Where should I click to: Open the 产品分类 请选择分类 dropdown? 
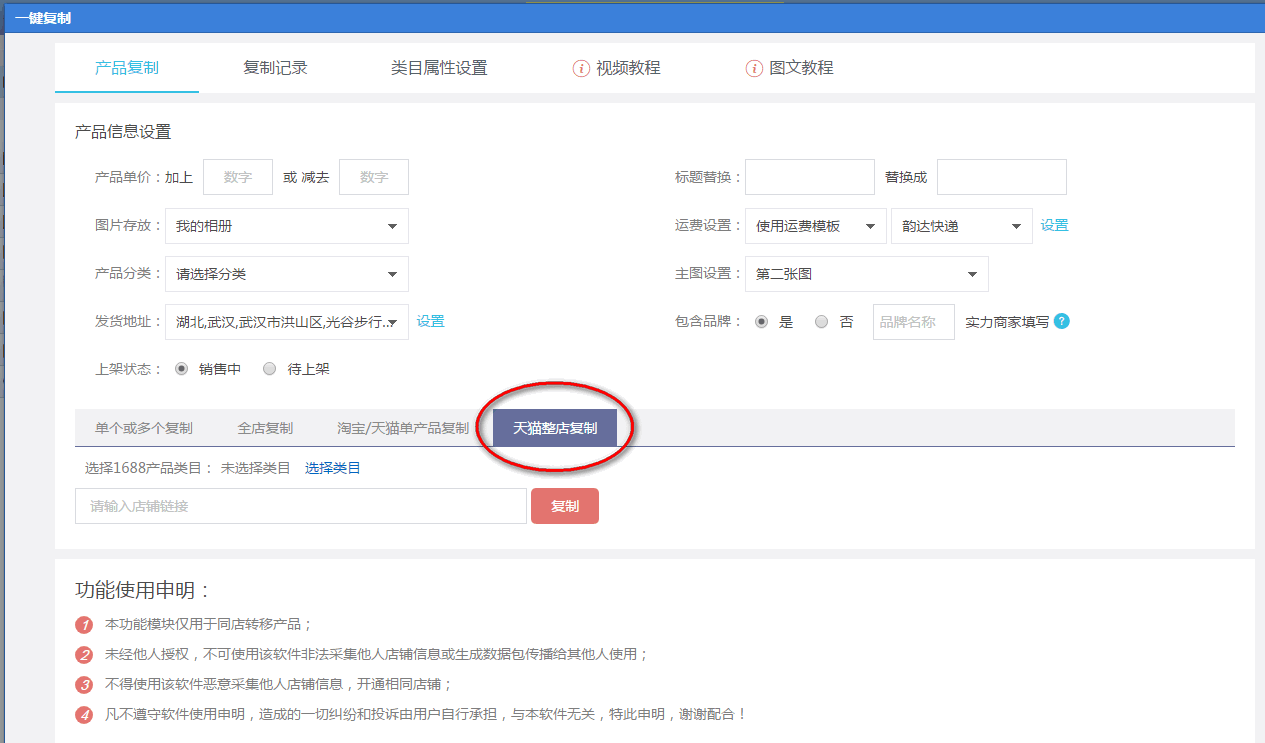tap(287, 274)
